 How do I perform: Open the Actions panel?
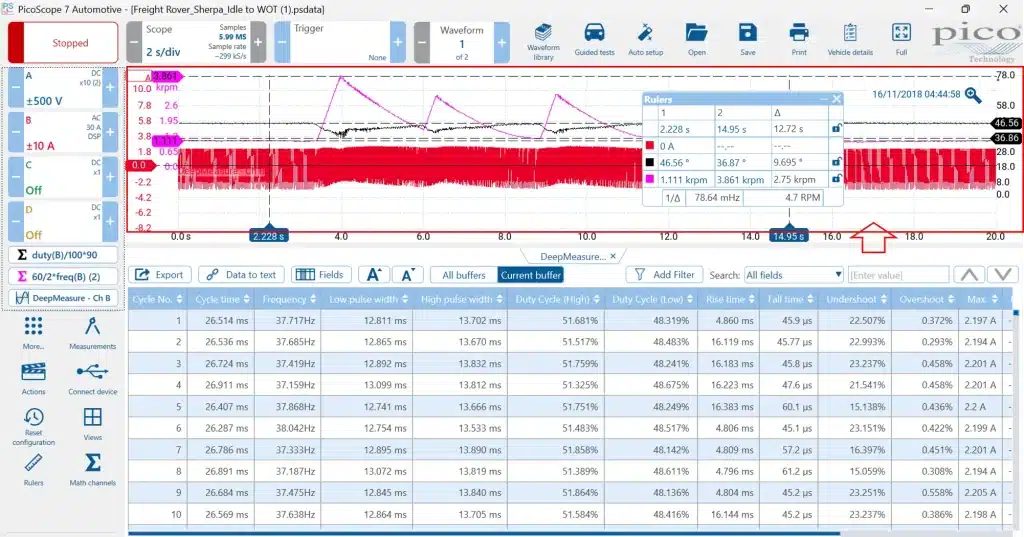pos(33,378)
